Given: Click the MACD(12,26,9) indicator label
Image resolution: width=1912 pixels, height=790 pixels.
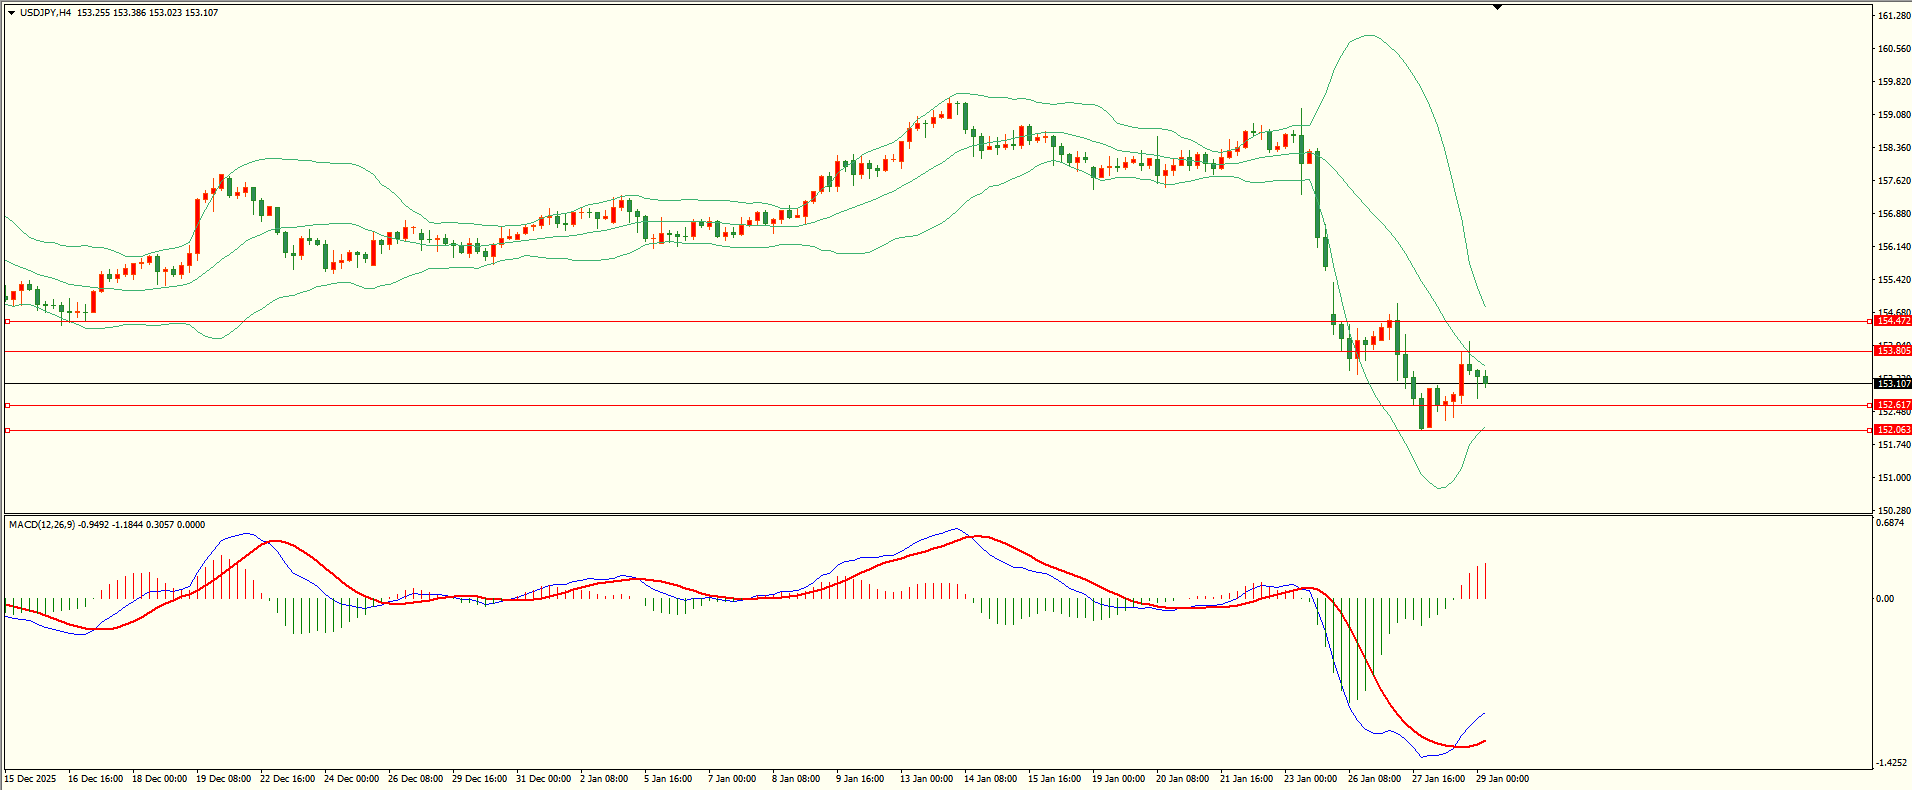Looking at the screenshot, I should (x=41, y=525).
